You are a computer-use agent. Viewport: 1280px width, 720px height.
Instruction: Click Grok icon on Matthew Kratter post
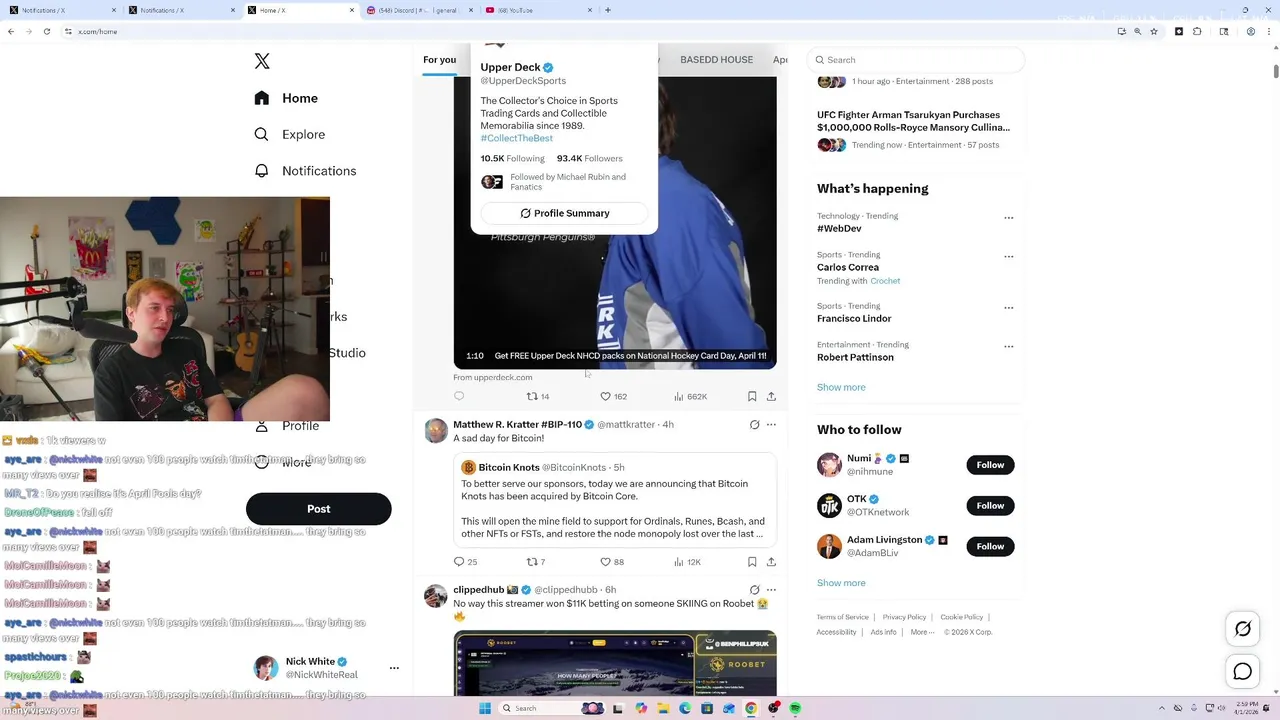coord(754,424)
